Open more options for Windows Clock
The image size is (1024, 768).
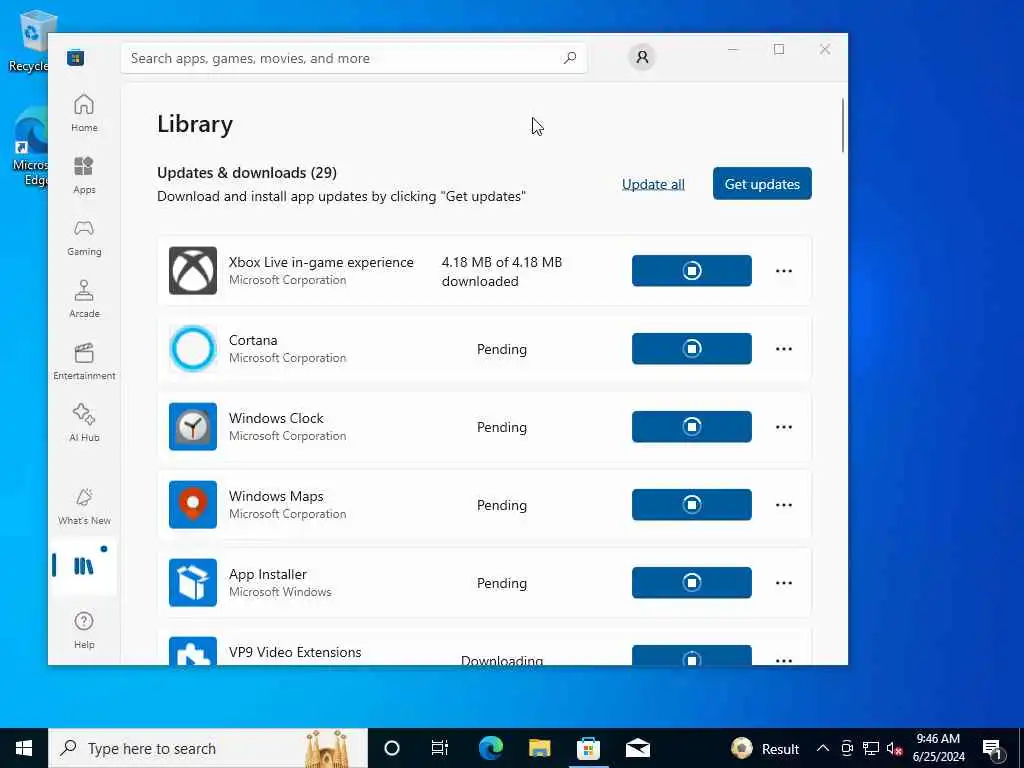(x=784, y=426)
